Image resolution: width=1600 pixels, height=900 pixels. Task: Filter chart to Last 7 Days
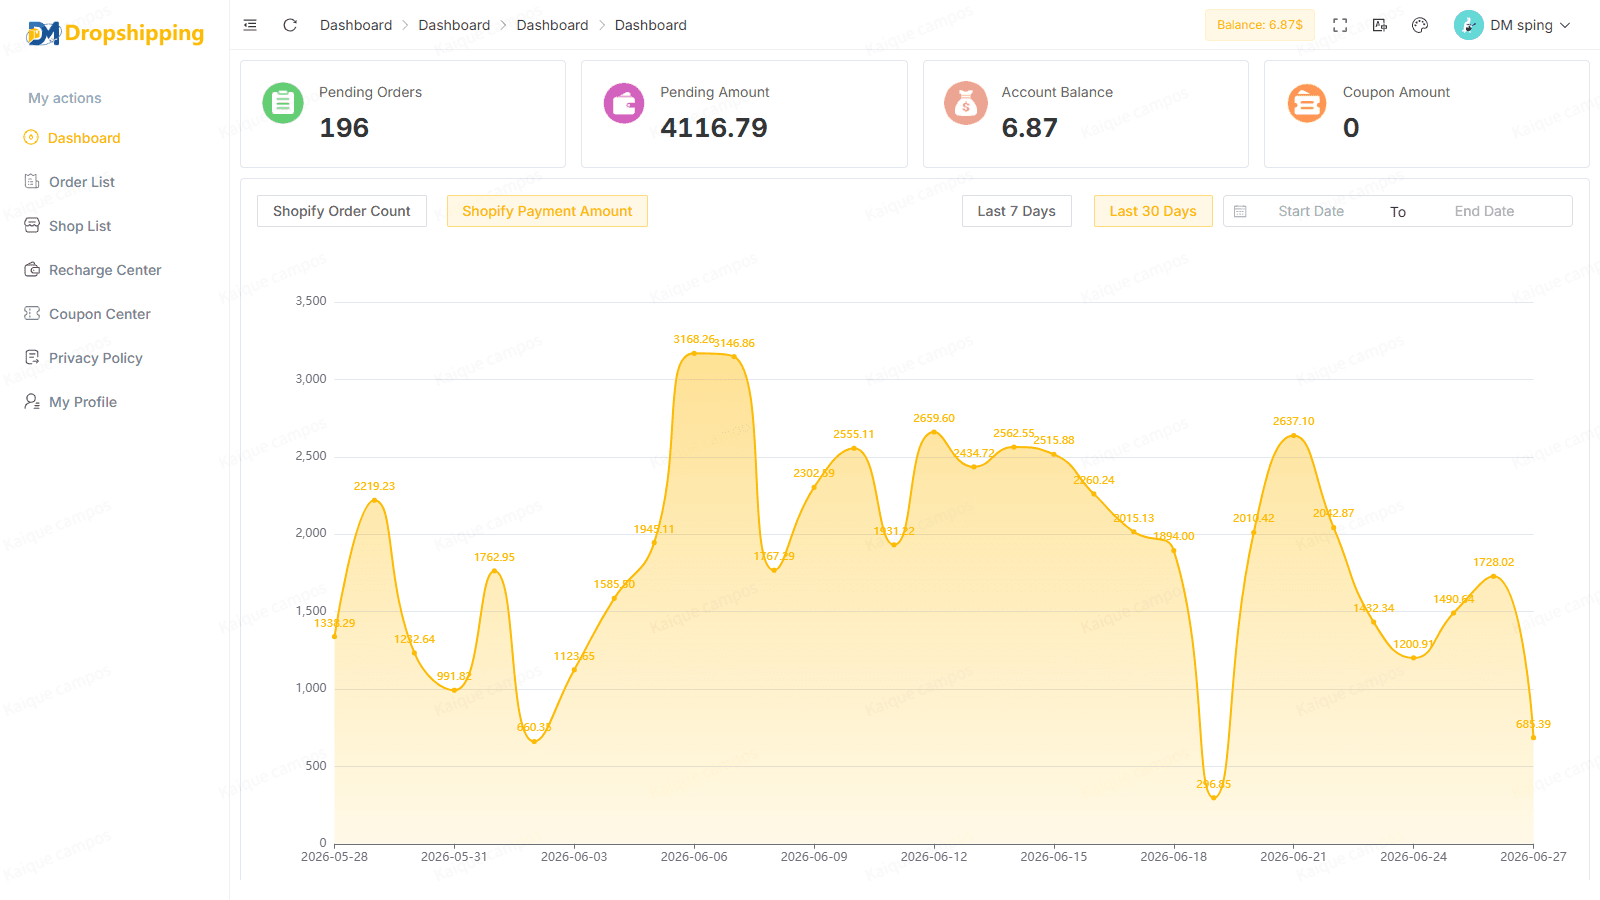[1017, 211]
